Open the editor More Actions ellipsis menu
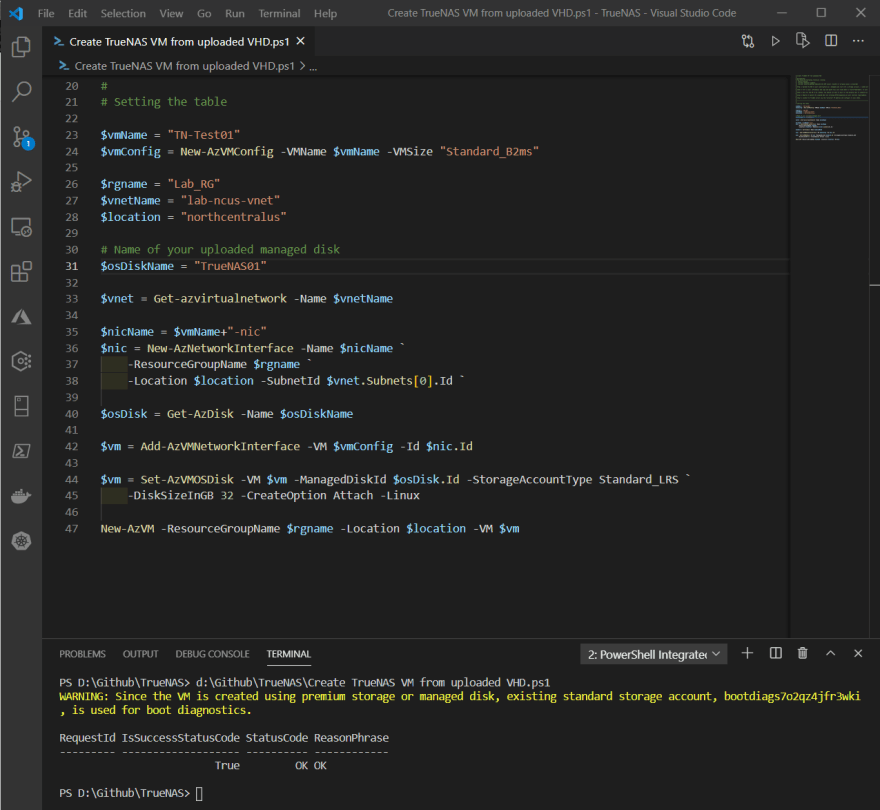Viewport: 880px width, 810px height. 858,41
